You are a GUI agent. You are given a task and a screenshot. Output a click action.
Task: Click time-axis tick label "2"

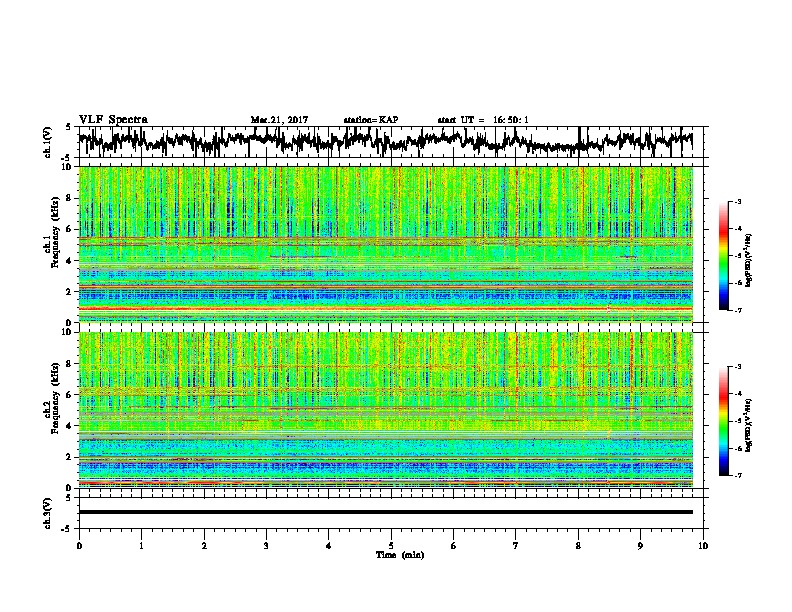coord(204,546)
